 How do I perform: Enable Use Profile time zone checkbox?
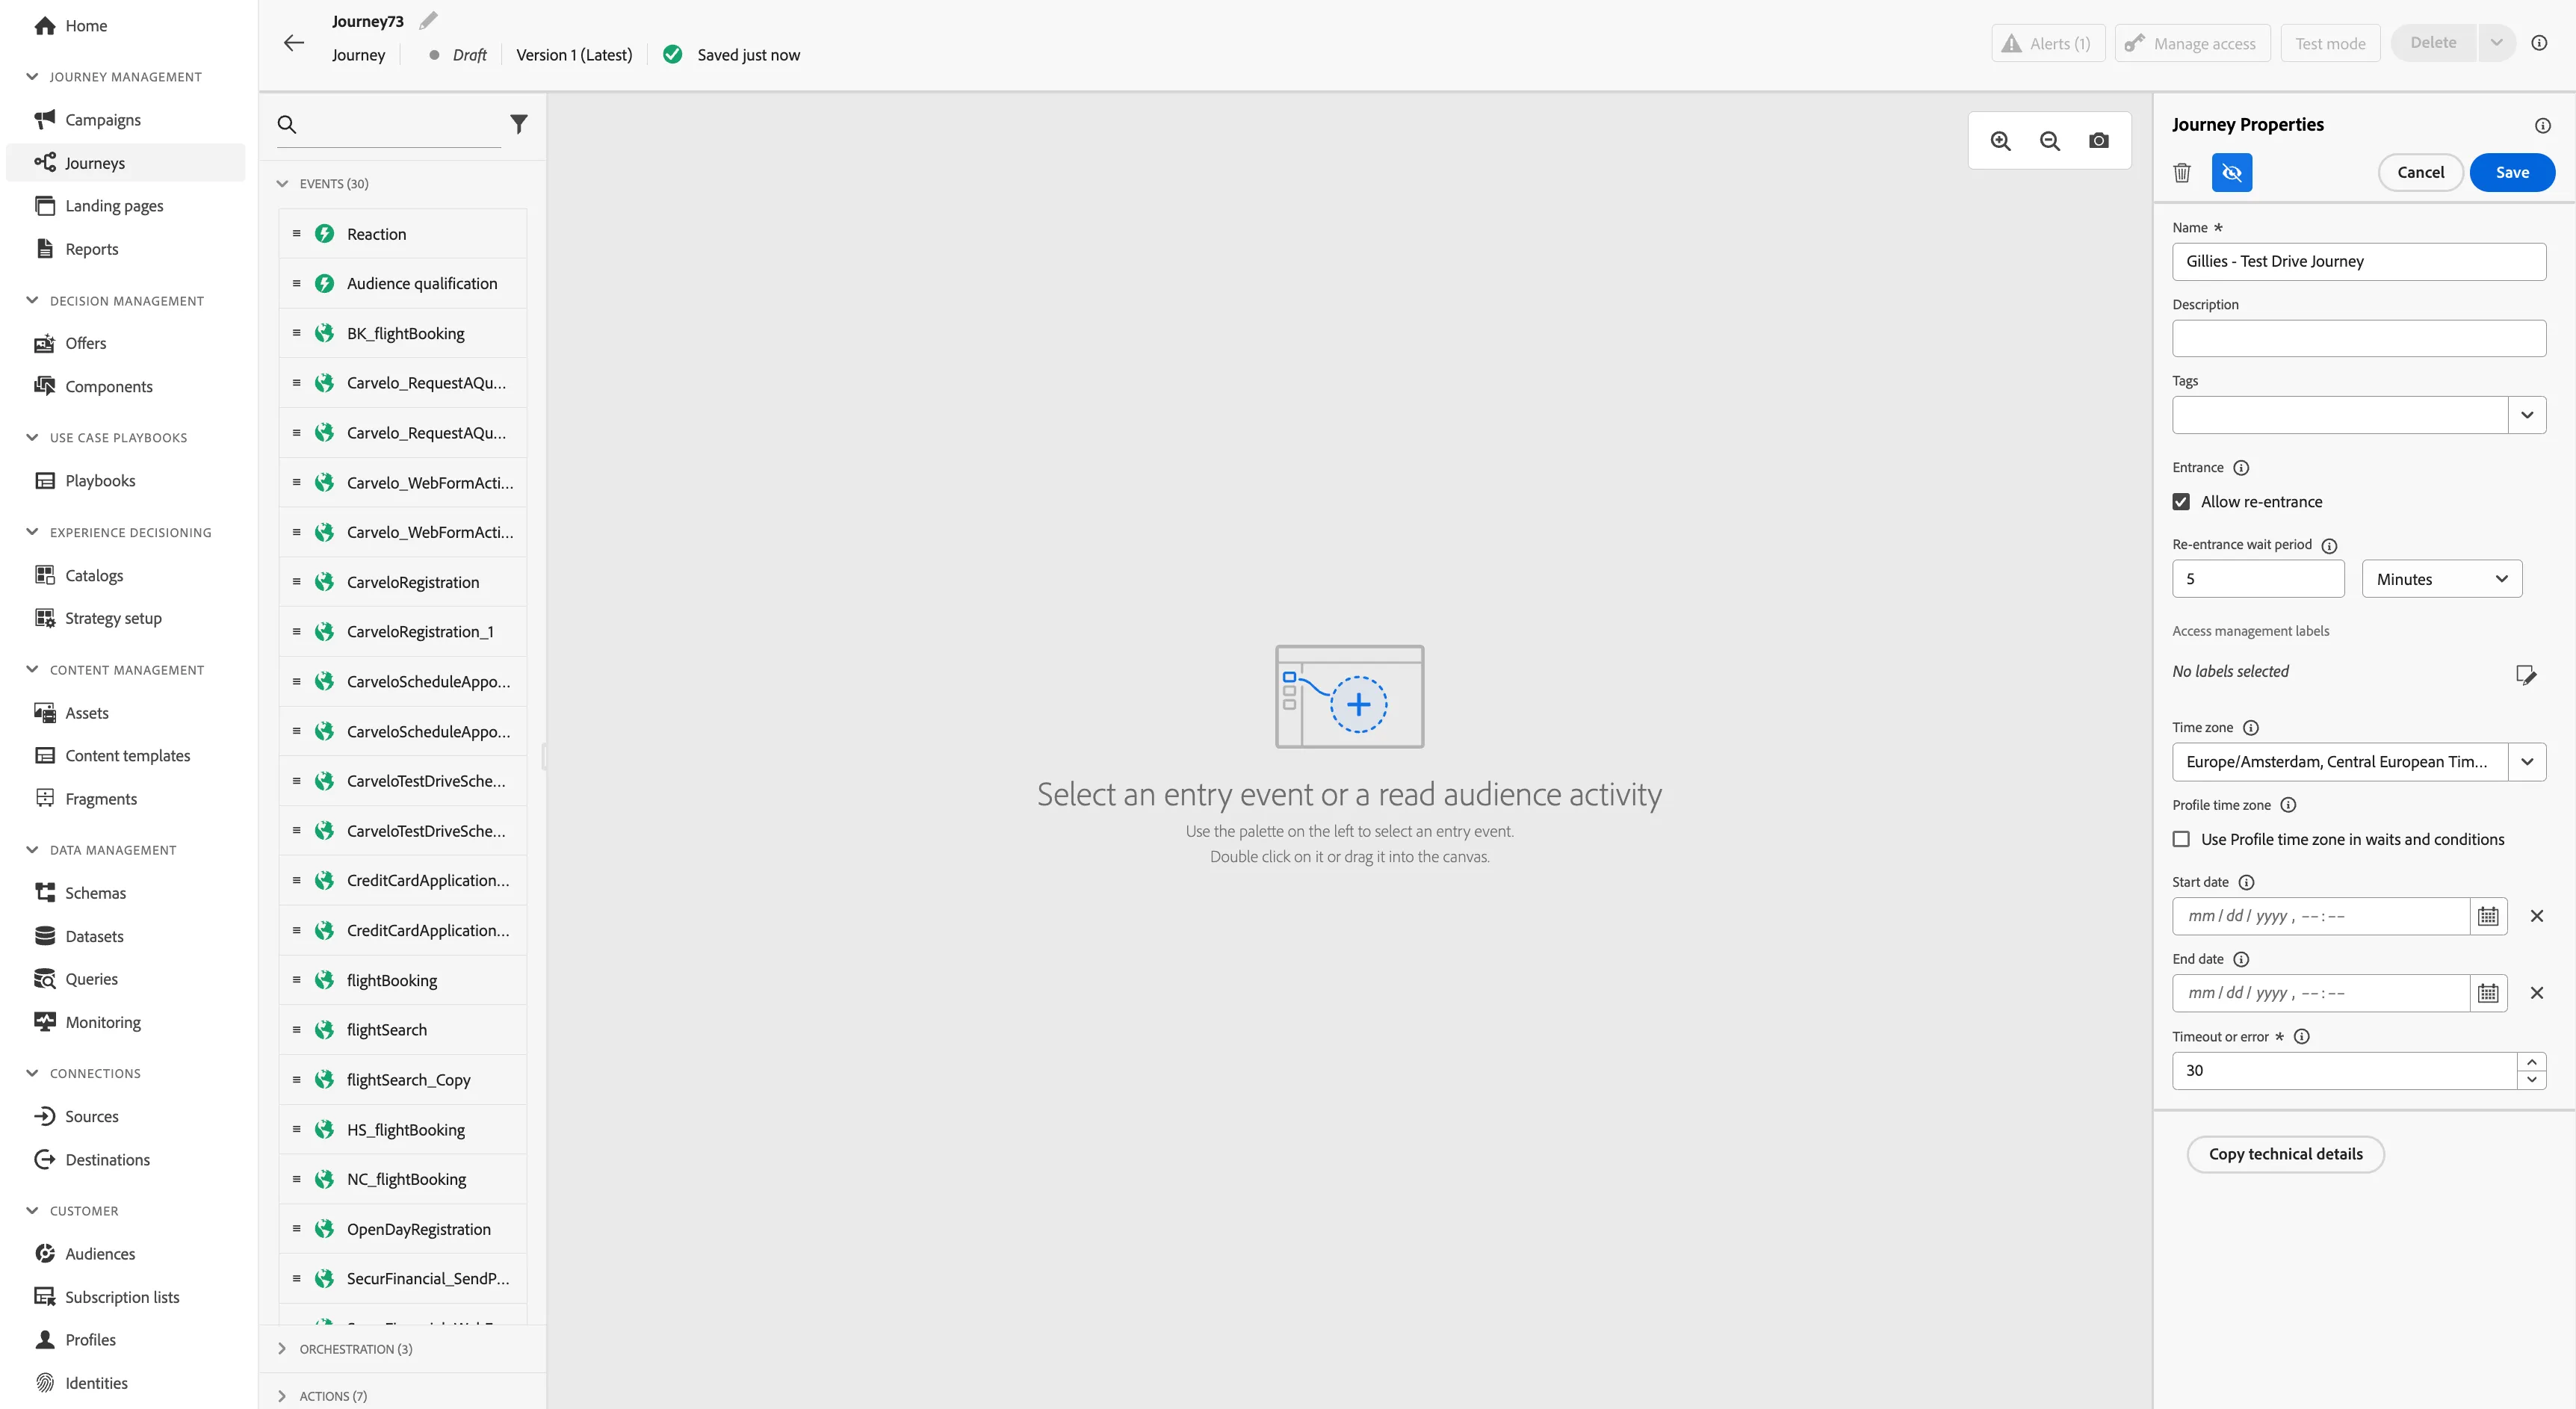click(x=2181, y=840)
